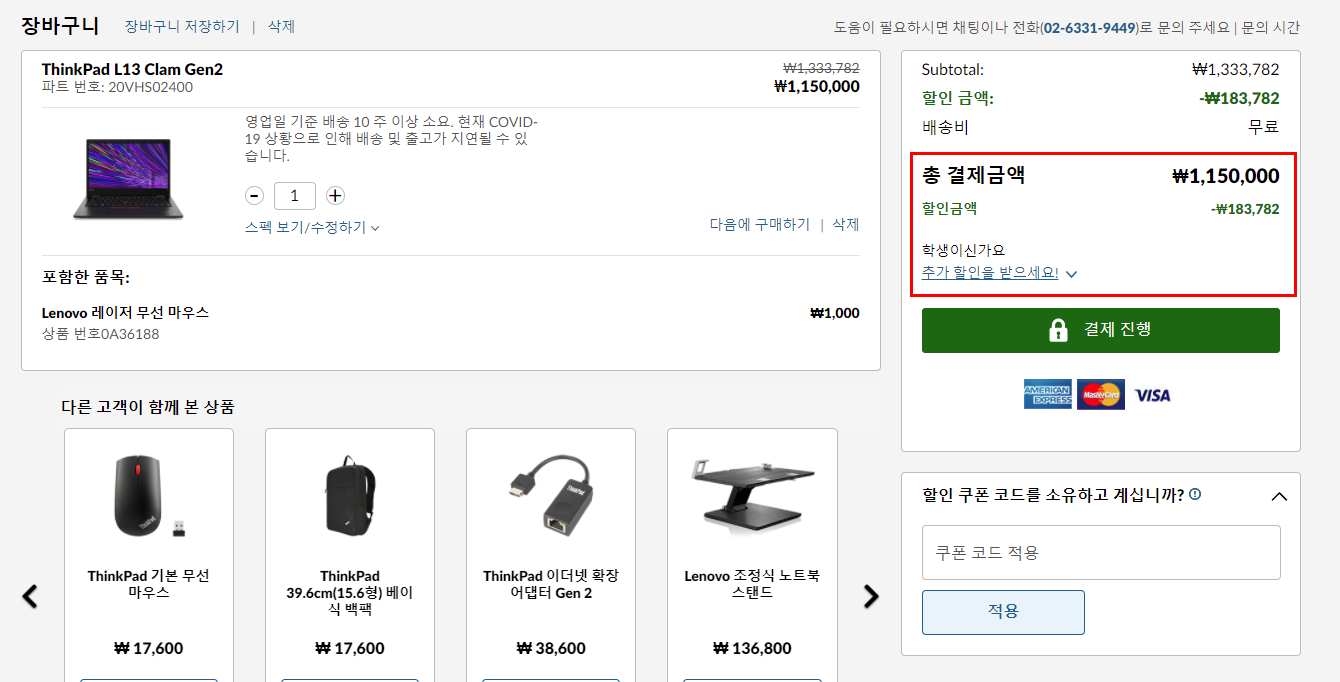Viewport: 1340px width, 682px height.
Task: Click 장바구니 저장하기 link
Action: point(182,27)
